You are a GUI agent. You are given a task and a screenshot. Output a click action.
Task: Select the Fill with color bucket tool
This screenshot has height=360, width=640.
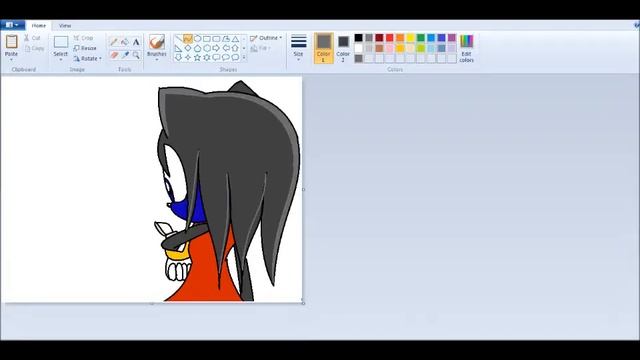pos(125,42)
